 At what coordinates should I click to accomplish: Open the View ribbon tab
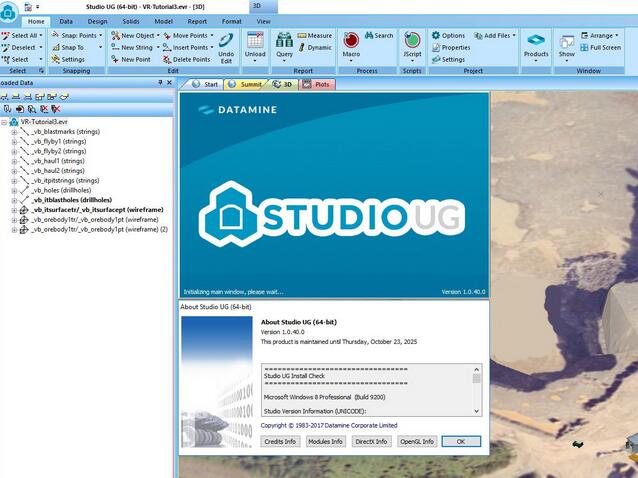coord(263,22)
